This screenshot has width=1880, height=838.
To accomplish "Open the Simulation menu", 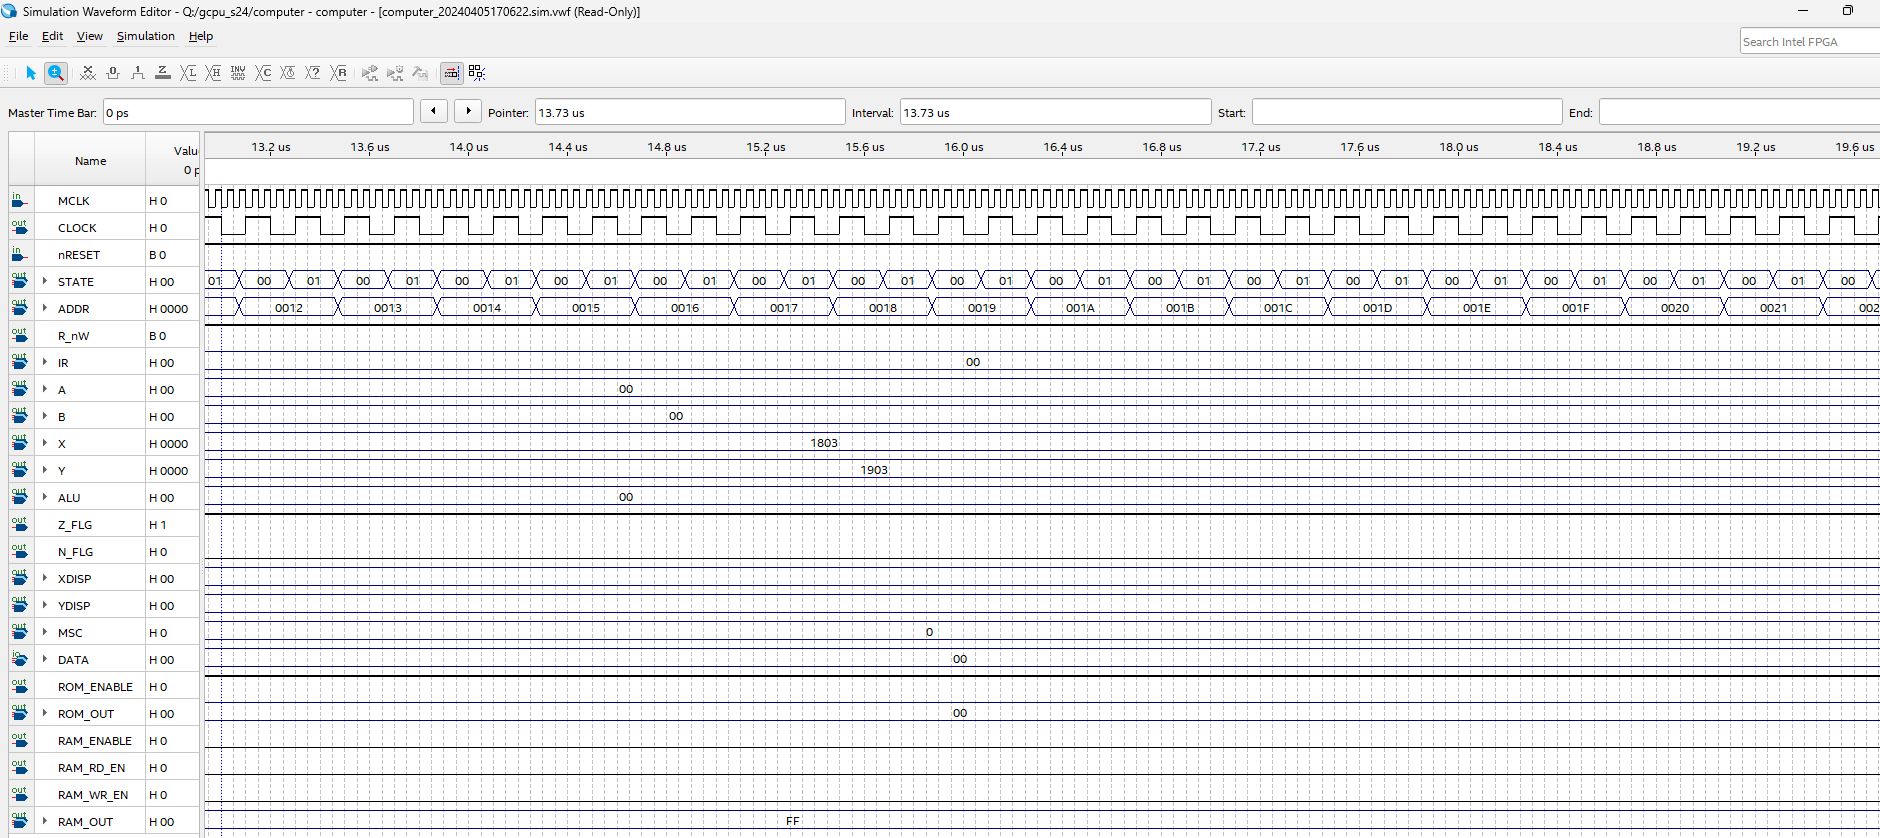I will pos(145,36).
